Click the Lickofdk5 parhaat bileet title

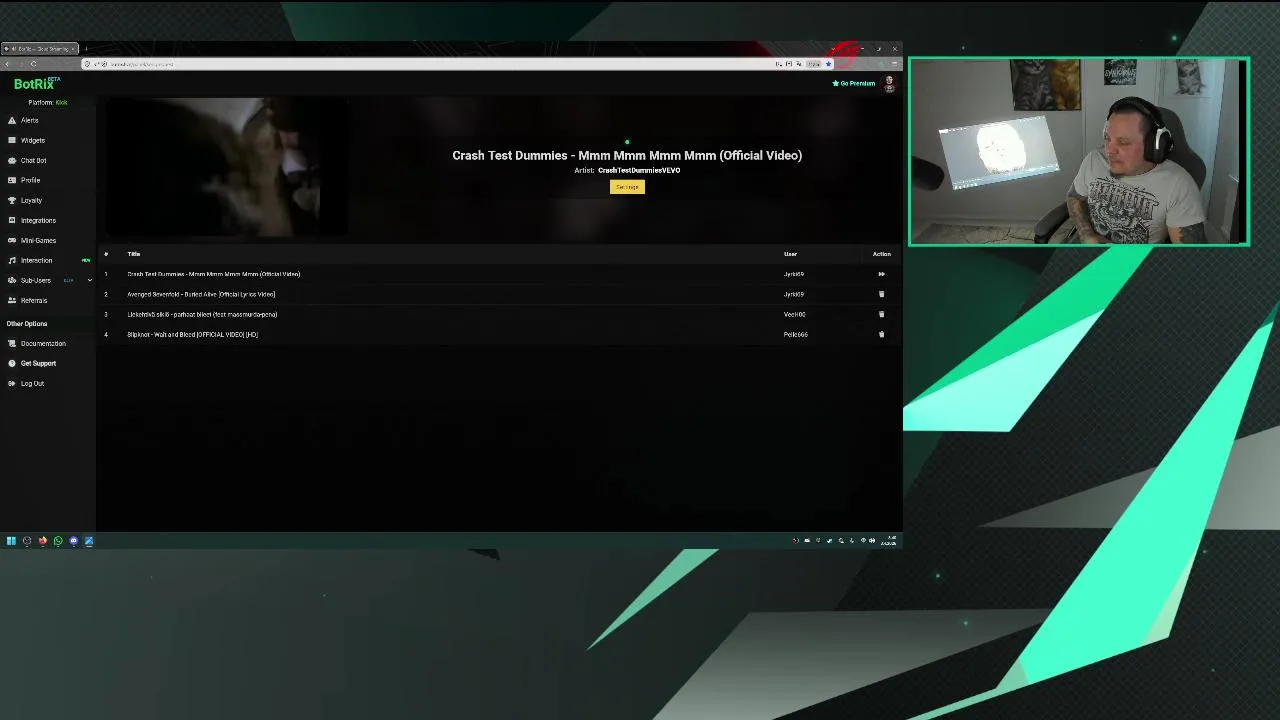[202, 314]
